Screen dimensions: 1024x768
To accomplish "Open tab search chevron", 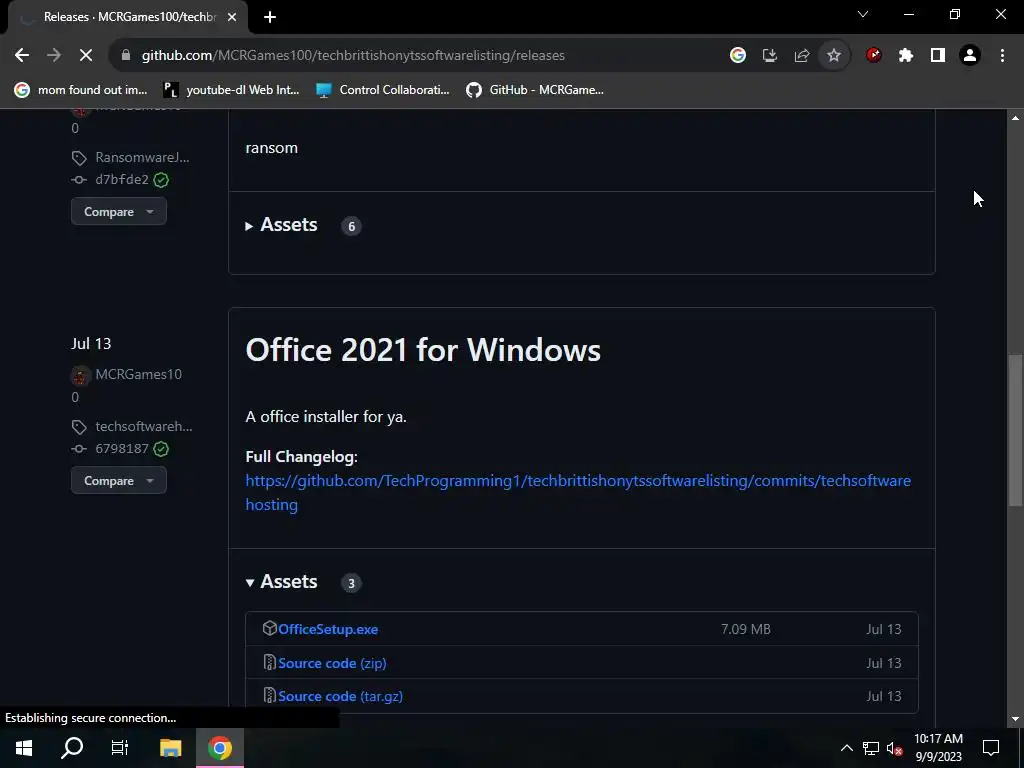I will coord(863,14).
